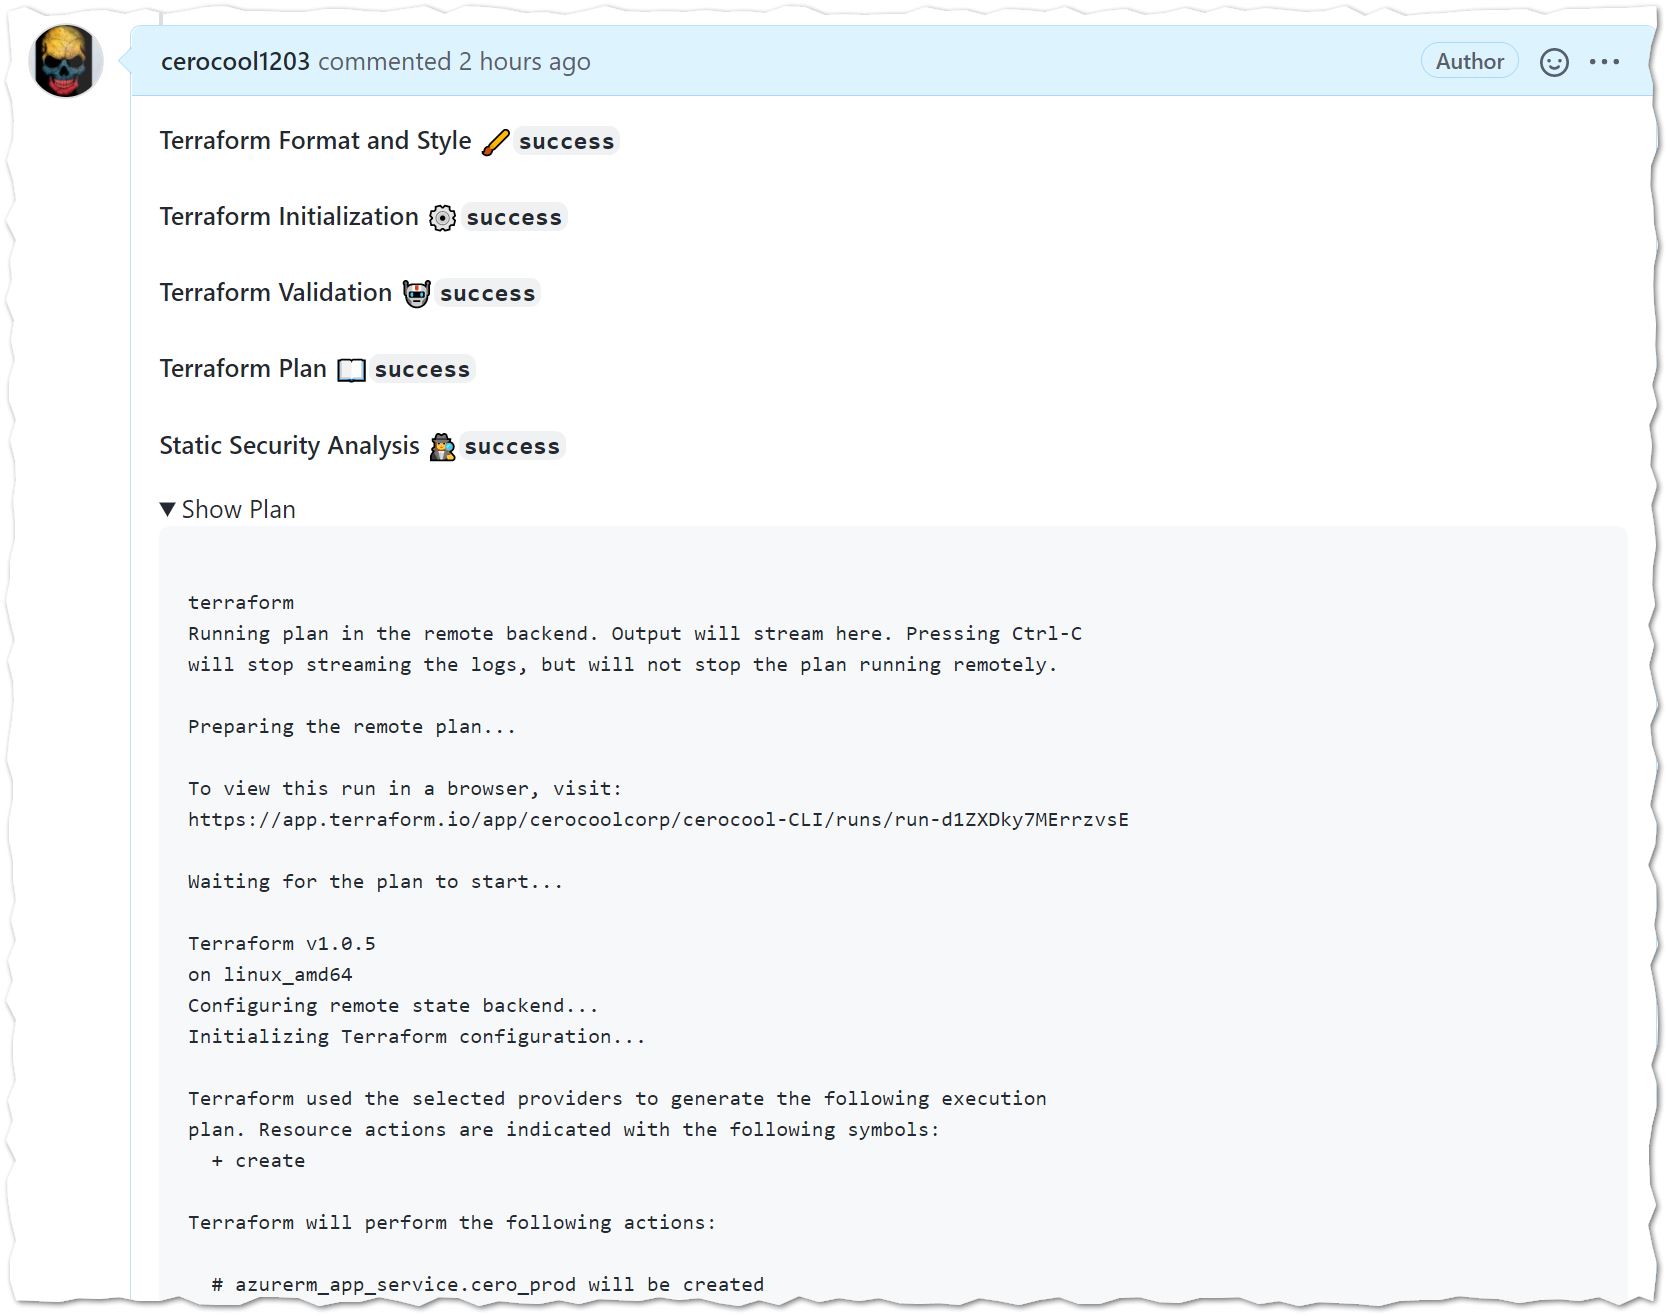Click the success label for Terraform Plan
1668x1316 pixels.
click(422, 370)
